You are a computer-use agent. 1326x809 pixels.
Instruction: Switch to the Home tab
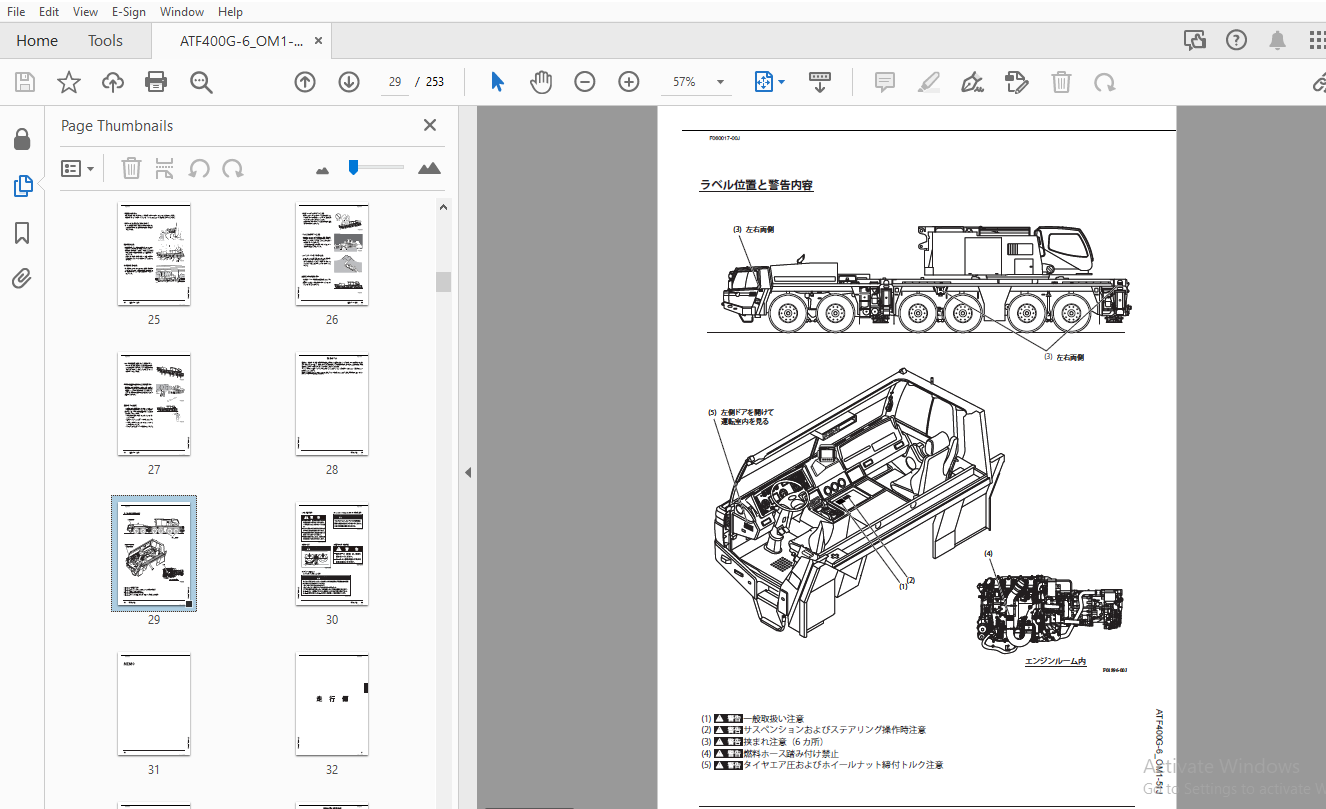click(37, 40)
